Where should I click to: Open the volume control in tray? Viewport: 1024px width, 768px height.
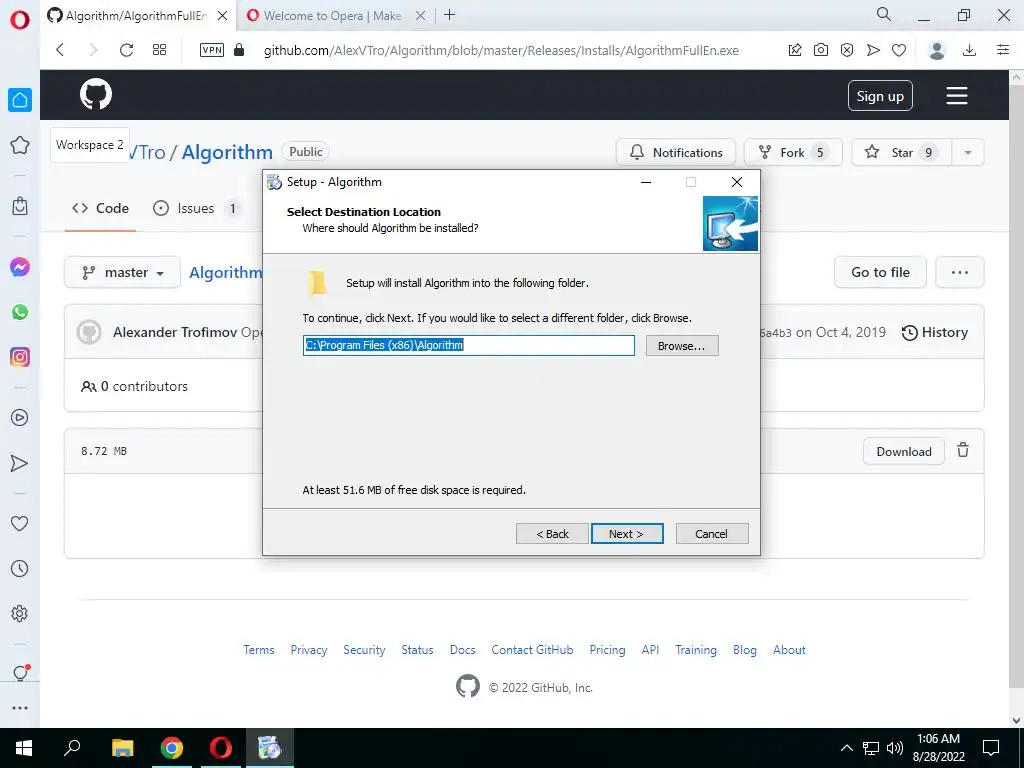(x=895, y=748)
